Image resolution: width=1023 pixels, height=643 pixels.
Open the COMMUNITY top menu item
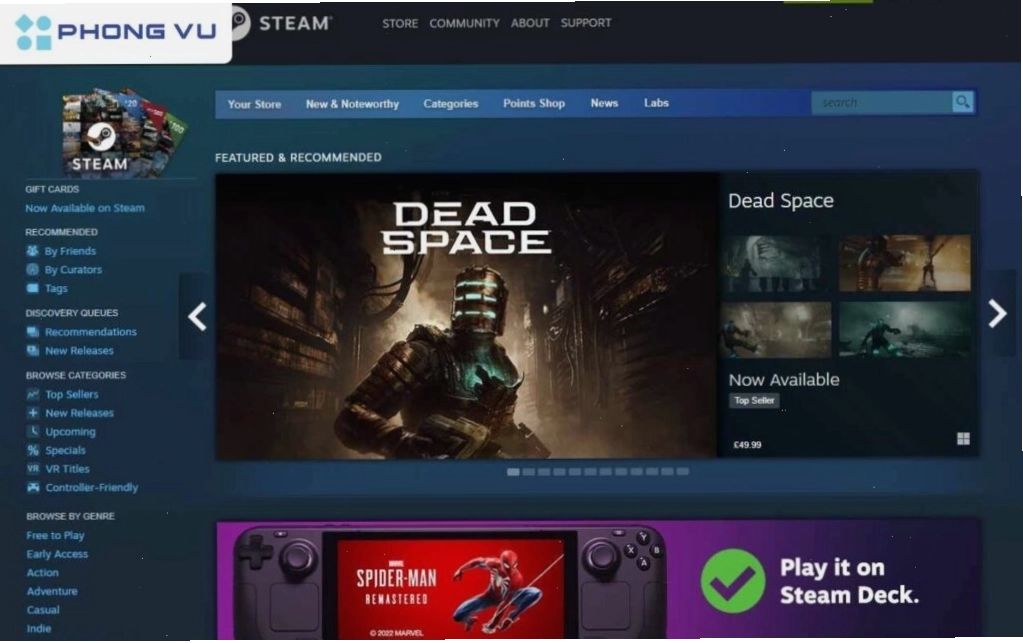464,23
